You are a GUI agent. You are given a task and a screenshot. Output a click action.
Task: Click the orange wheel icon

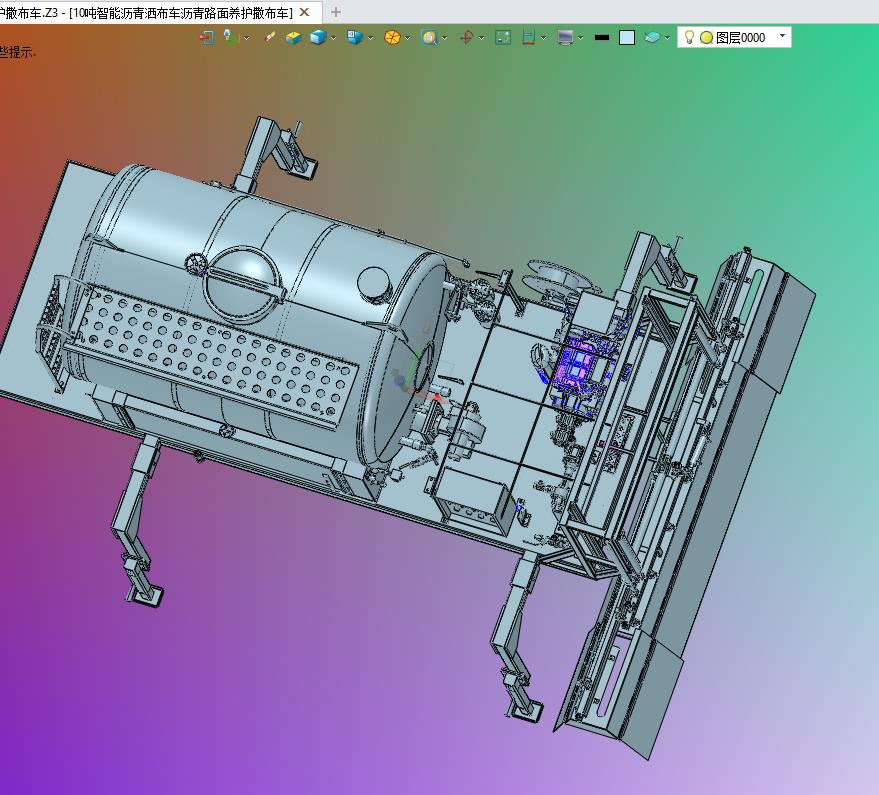point(392,37)
